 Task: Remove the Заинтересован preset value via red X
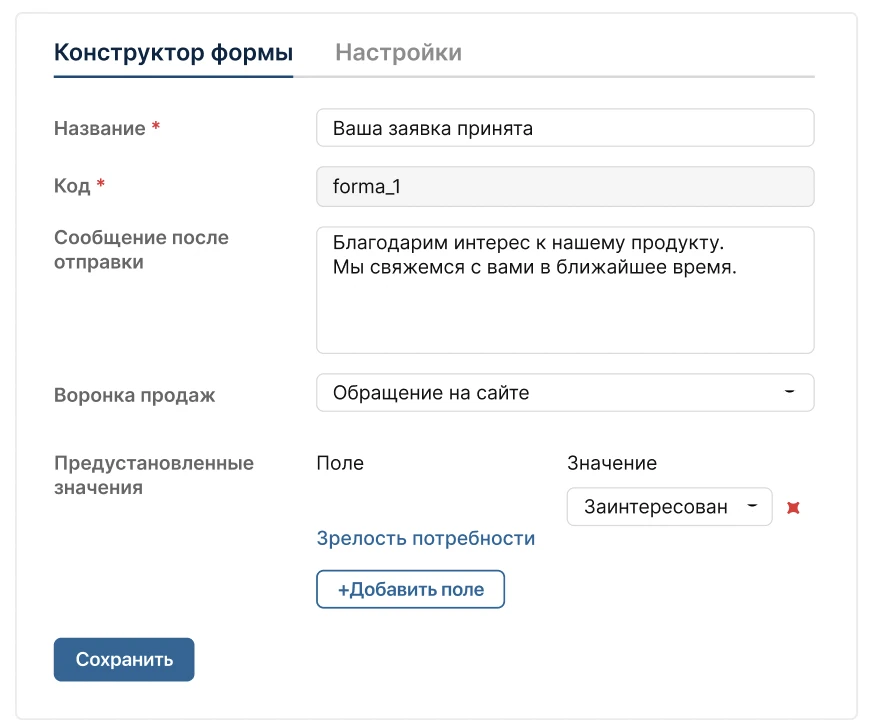(793, 507)
